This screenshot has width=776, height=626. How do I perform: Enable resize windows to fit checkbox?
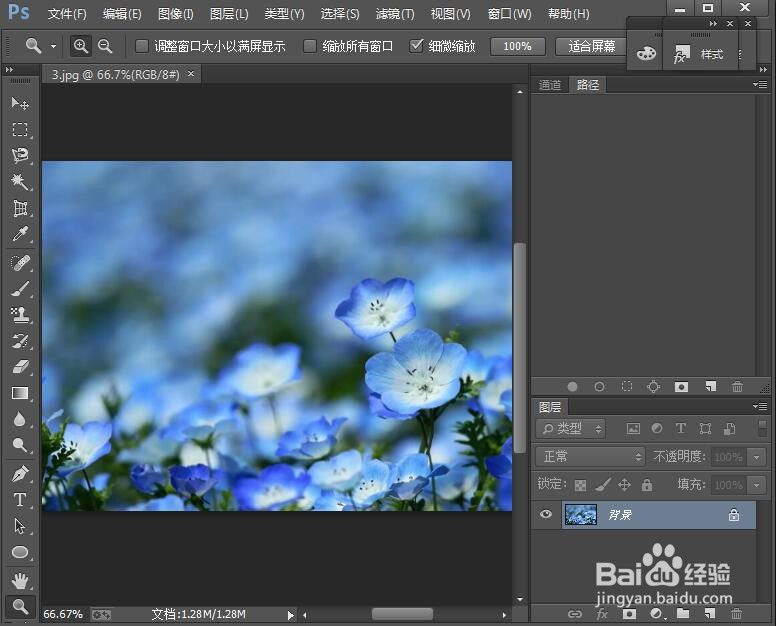point(142,46)
